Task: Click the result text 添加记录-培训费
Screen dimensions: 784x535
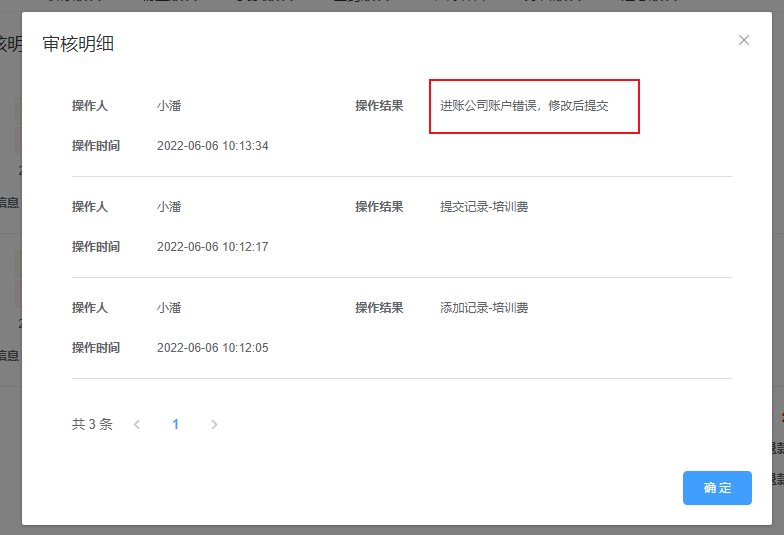Action: 484,308
